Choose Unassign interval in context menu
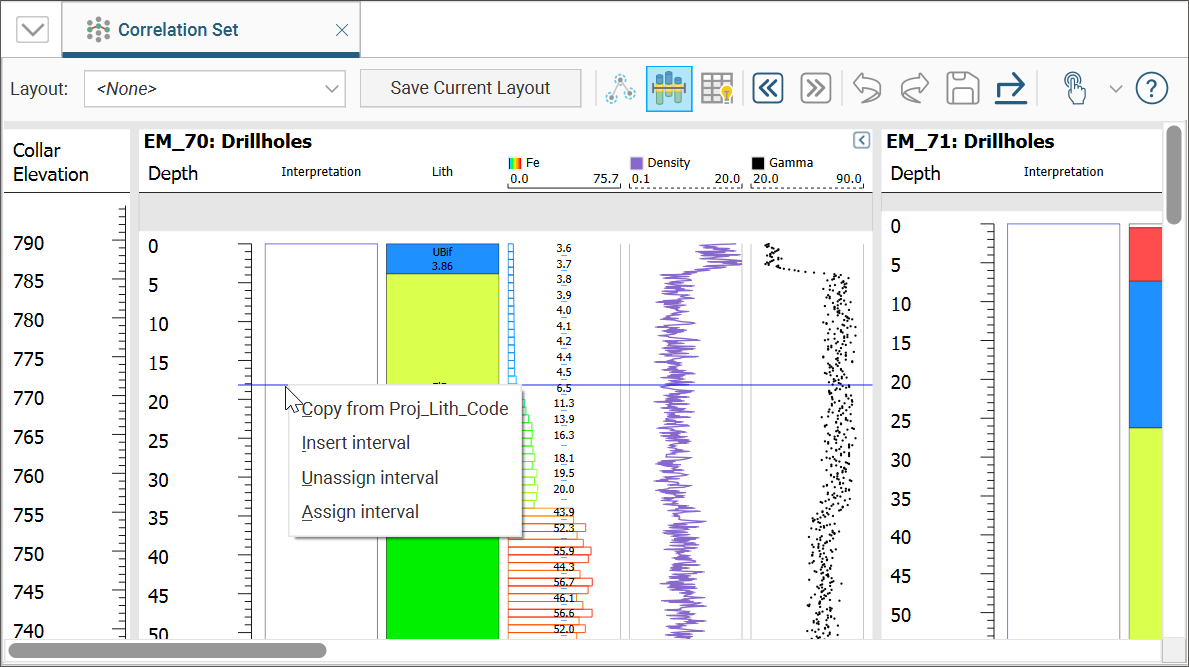1189x667 pixels. click(x=370, y=478)
